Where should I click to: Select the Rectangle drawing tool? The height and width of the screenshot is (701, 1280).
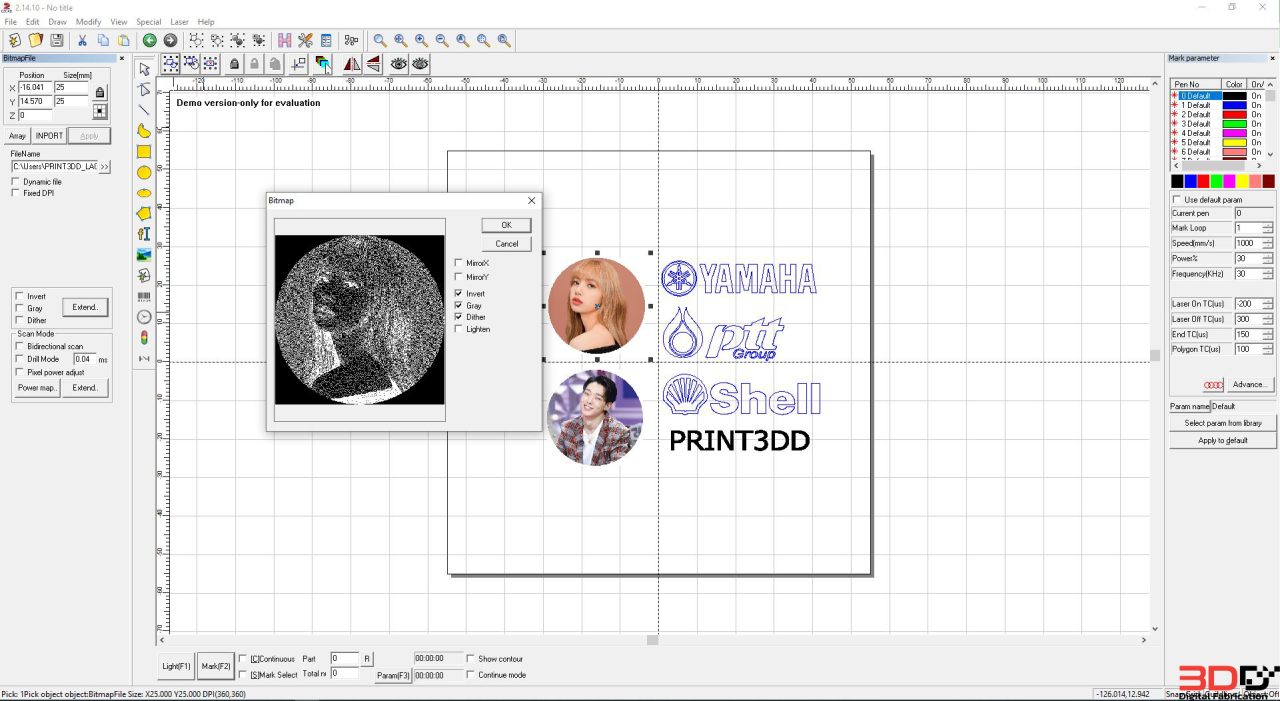click(143, 151)
